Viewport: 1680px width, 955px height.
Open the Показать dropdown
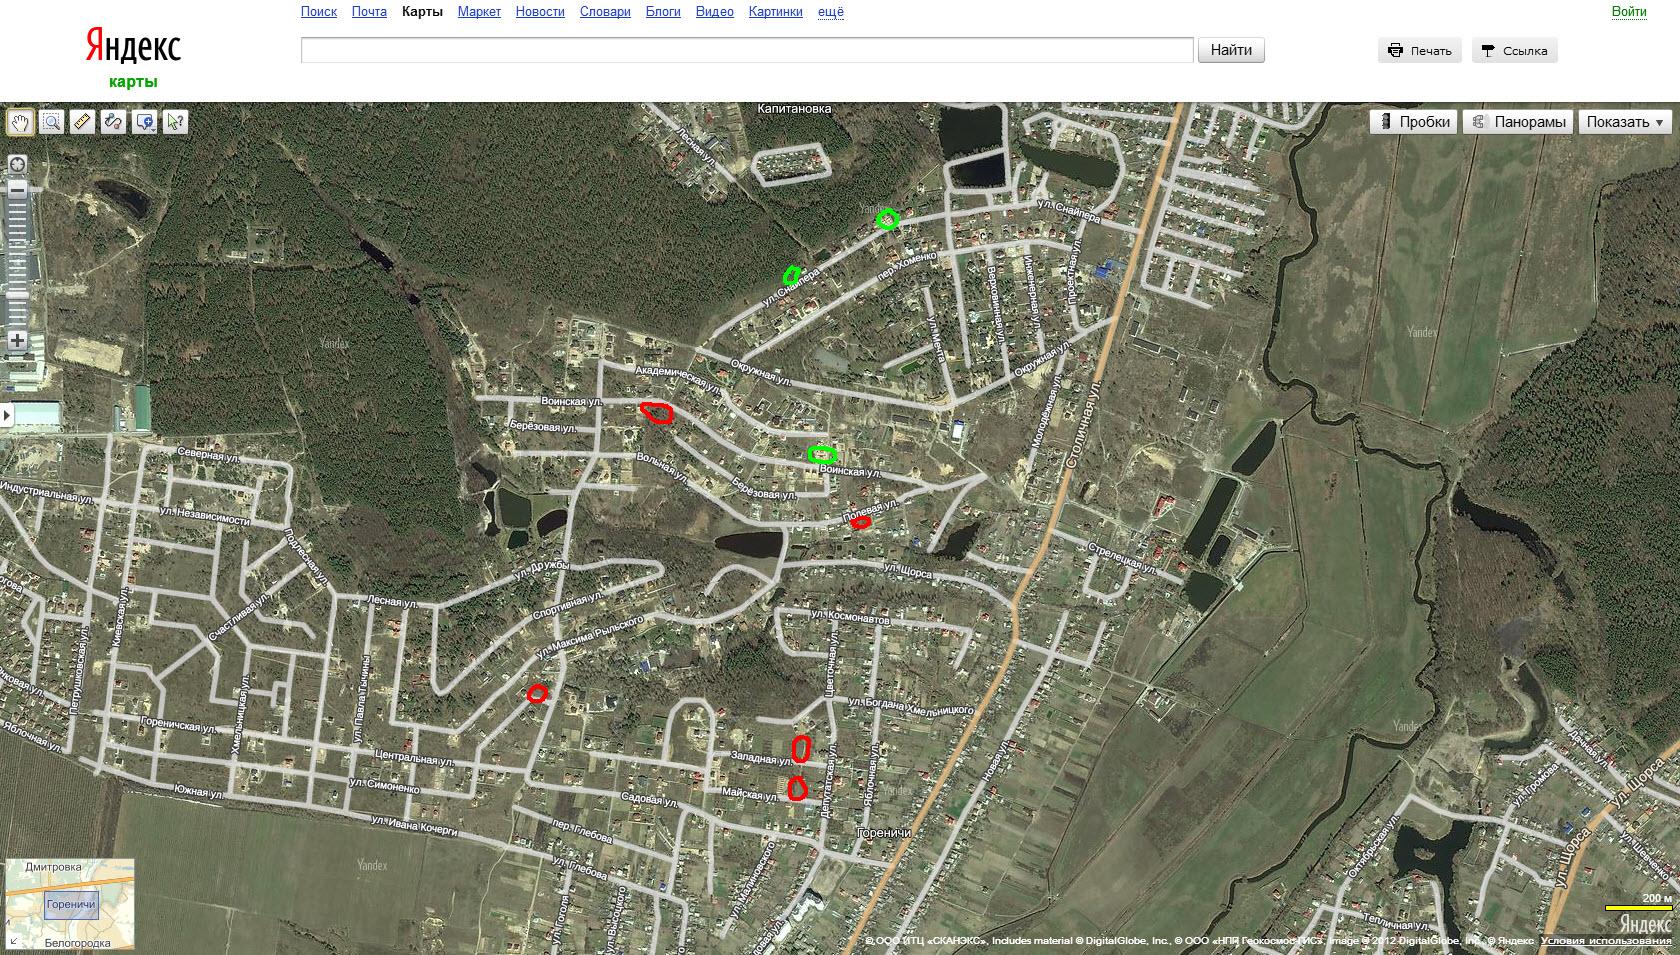1625,122
